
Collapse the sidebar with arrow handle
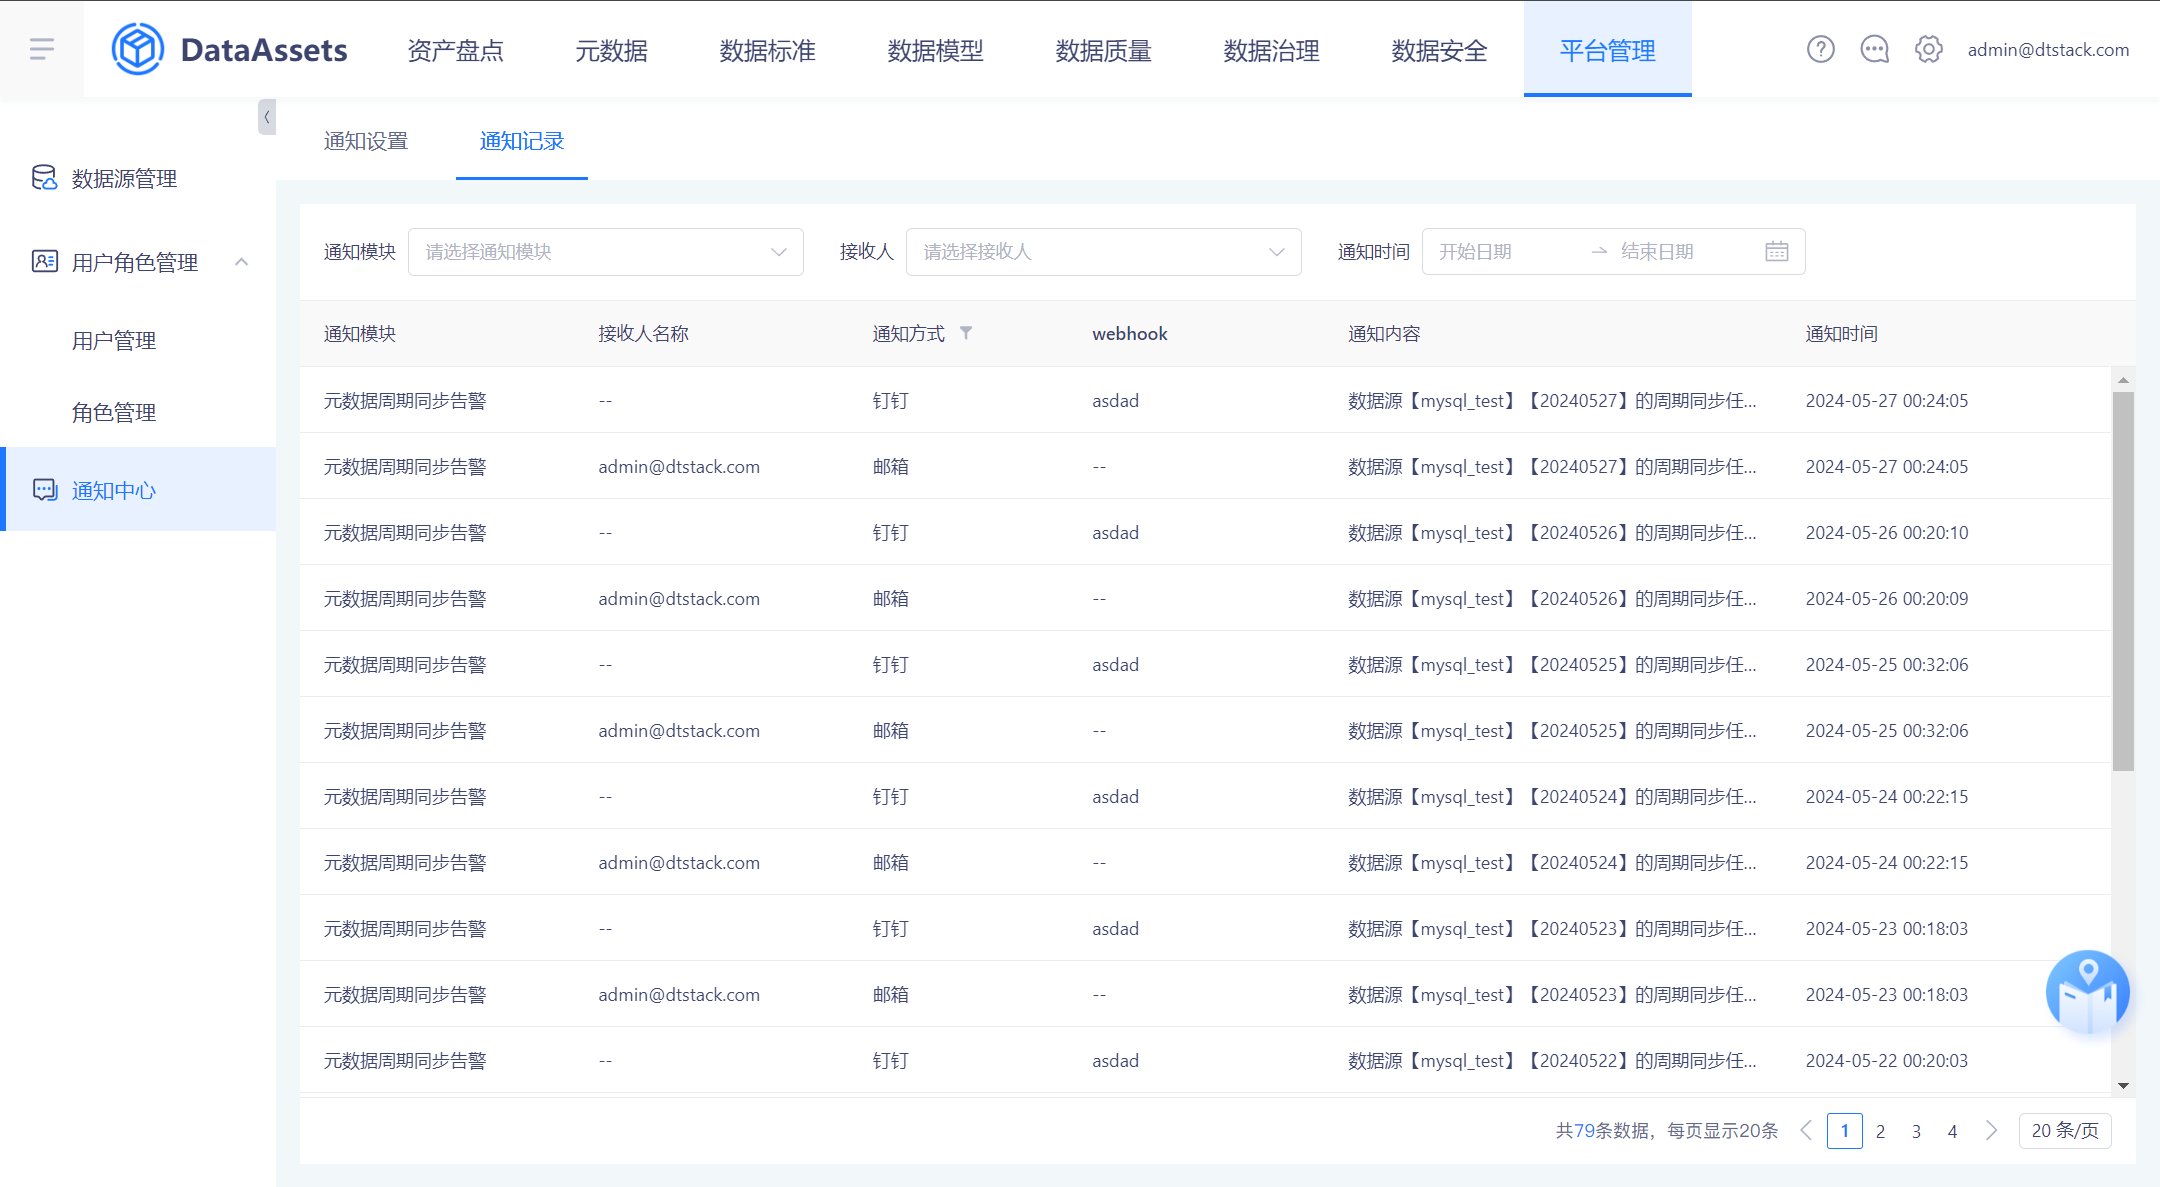click(267, 117)
